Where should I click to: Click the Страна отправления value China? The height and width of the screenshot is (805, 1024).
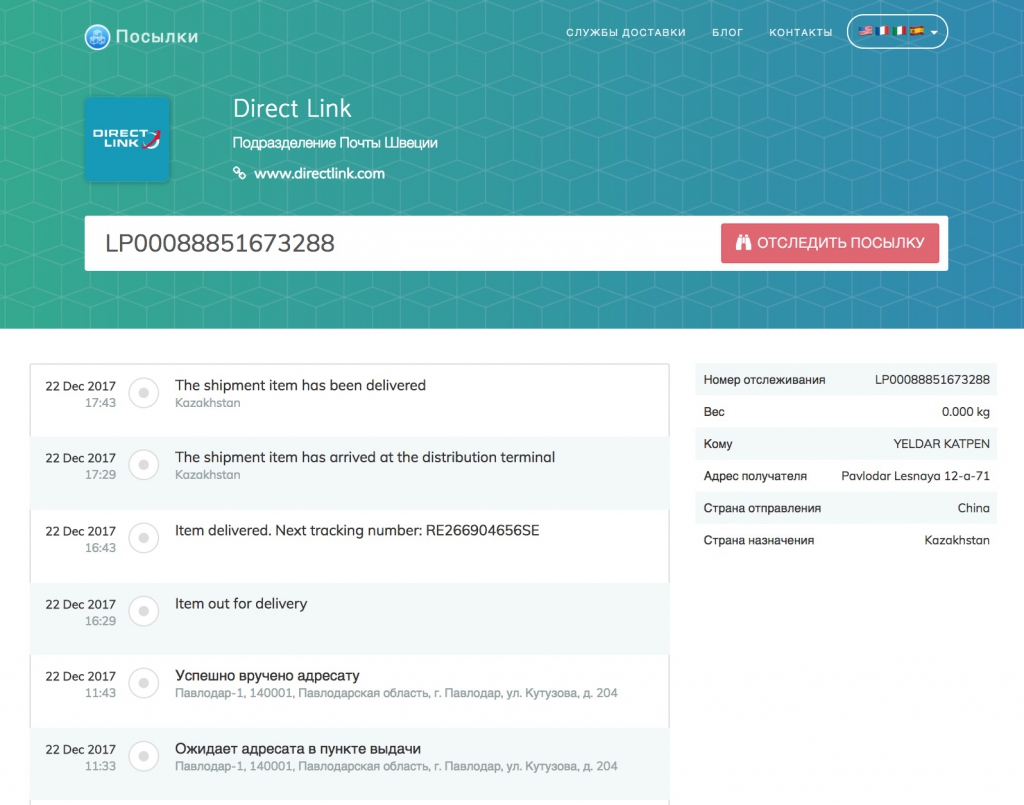click(x=973, y=508)
